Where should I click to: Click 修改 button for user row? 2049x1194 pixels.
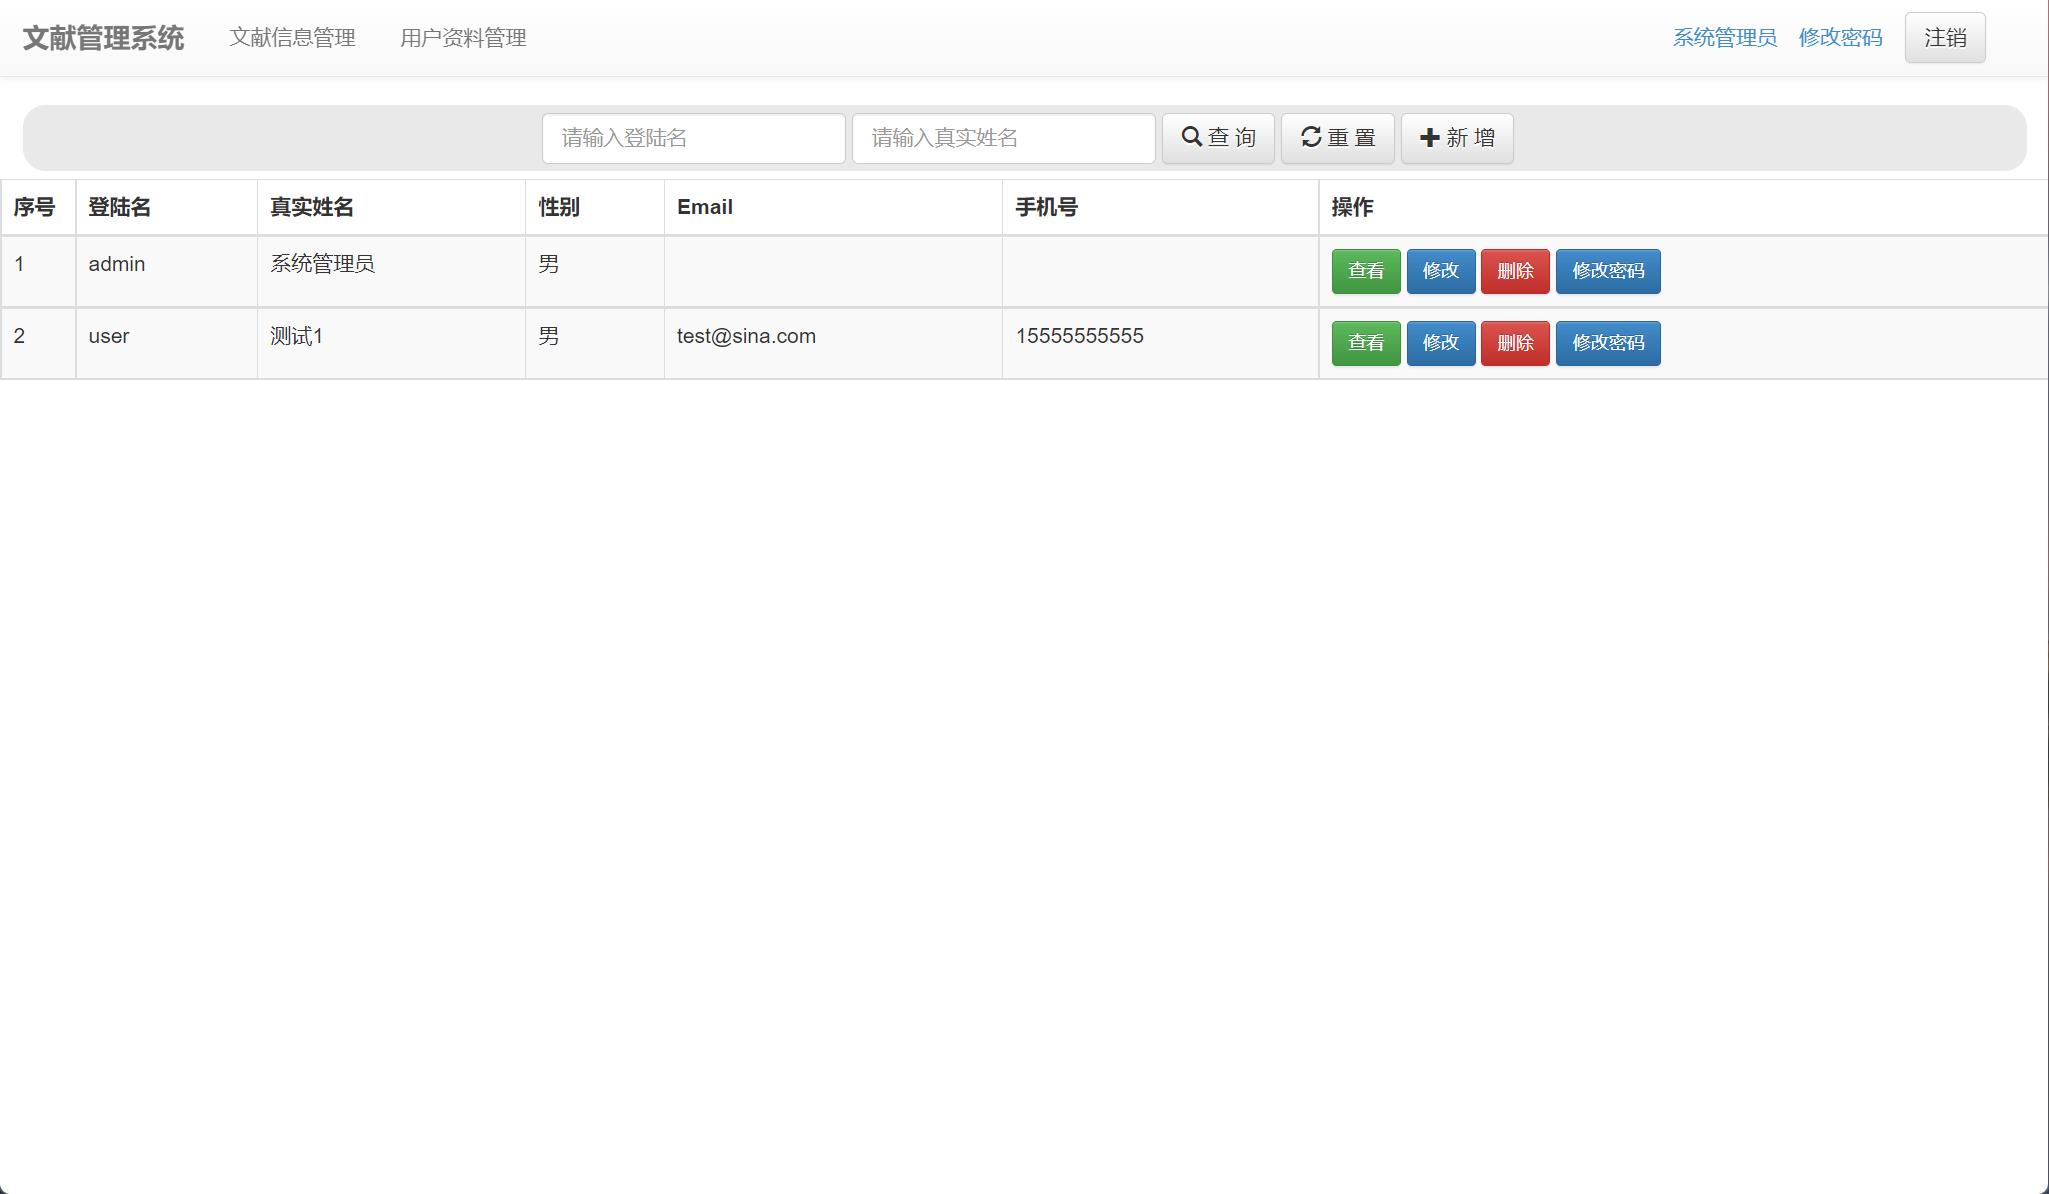click(1441, 343)
